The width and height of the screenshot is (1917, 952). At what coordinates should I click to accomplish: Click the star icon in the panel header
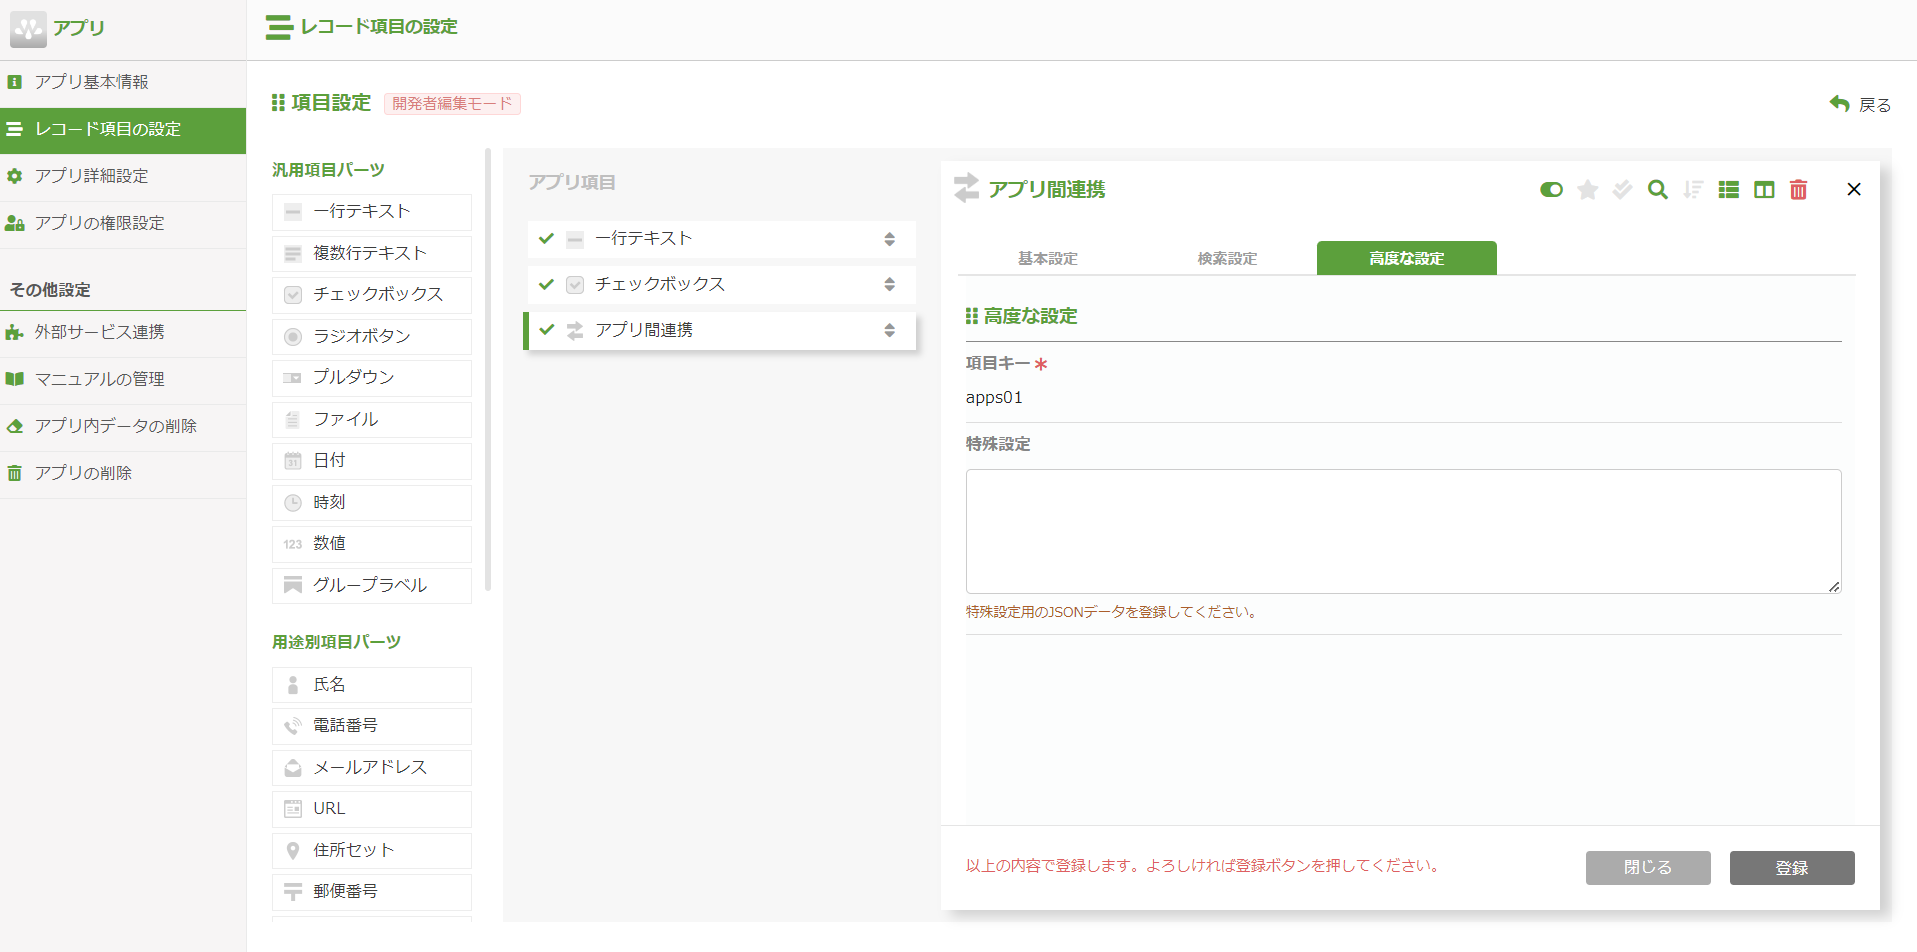tap(1587, 189)
